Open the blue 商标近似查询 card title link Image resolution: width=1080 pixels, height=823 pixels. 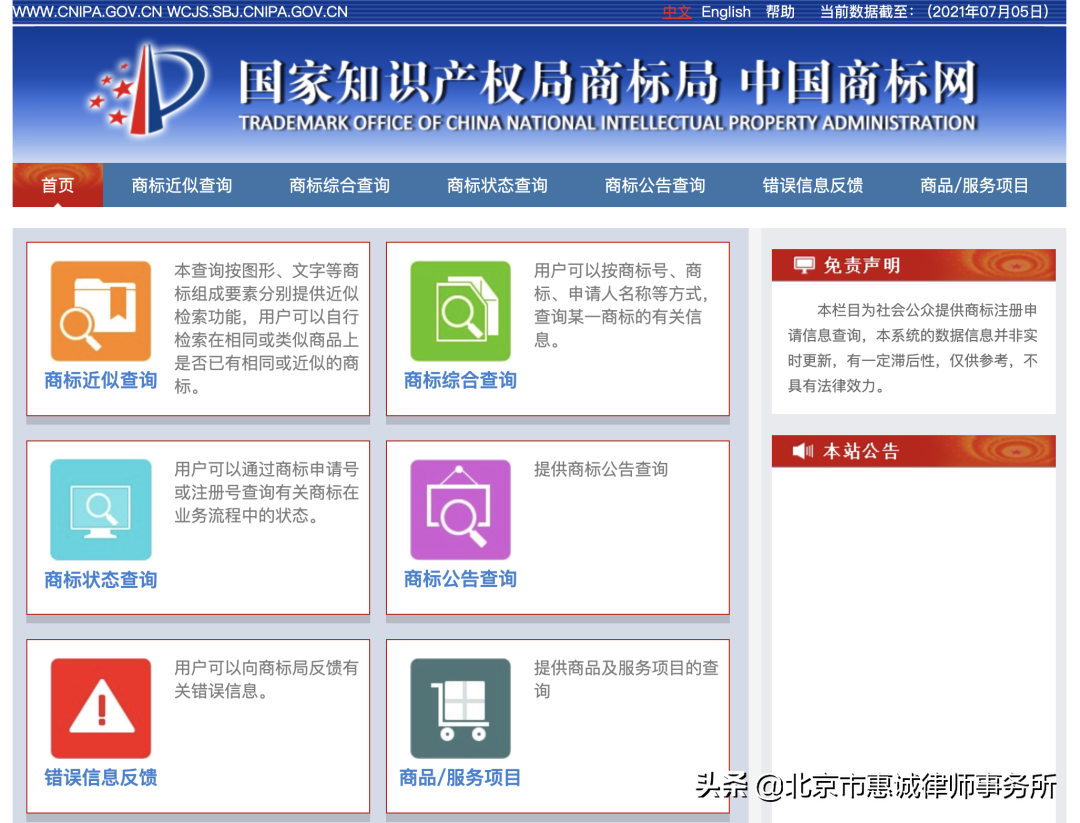point(101,380)
